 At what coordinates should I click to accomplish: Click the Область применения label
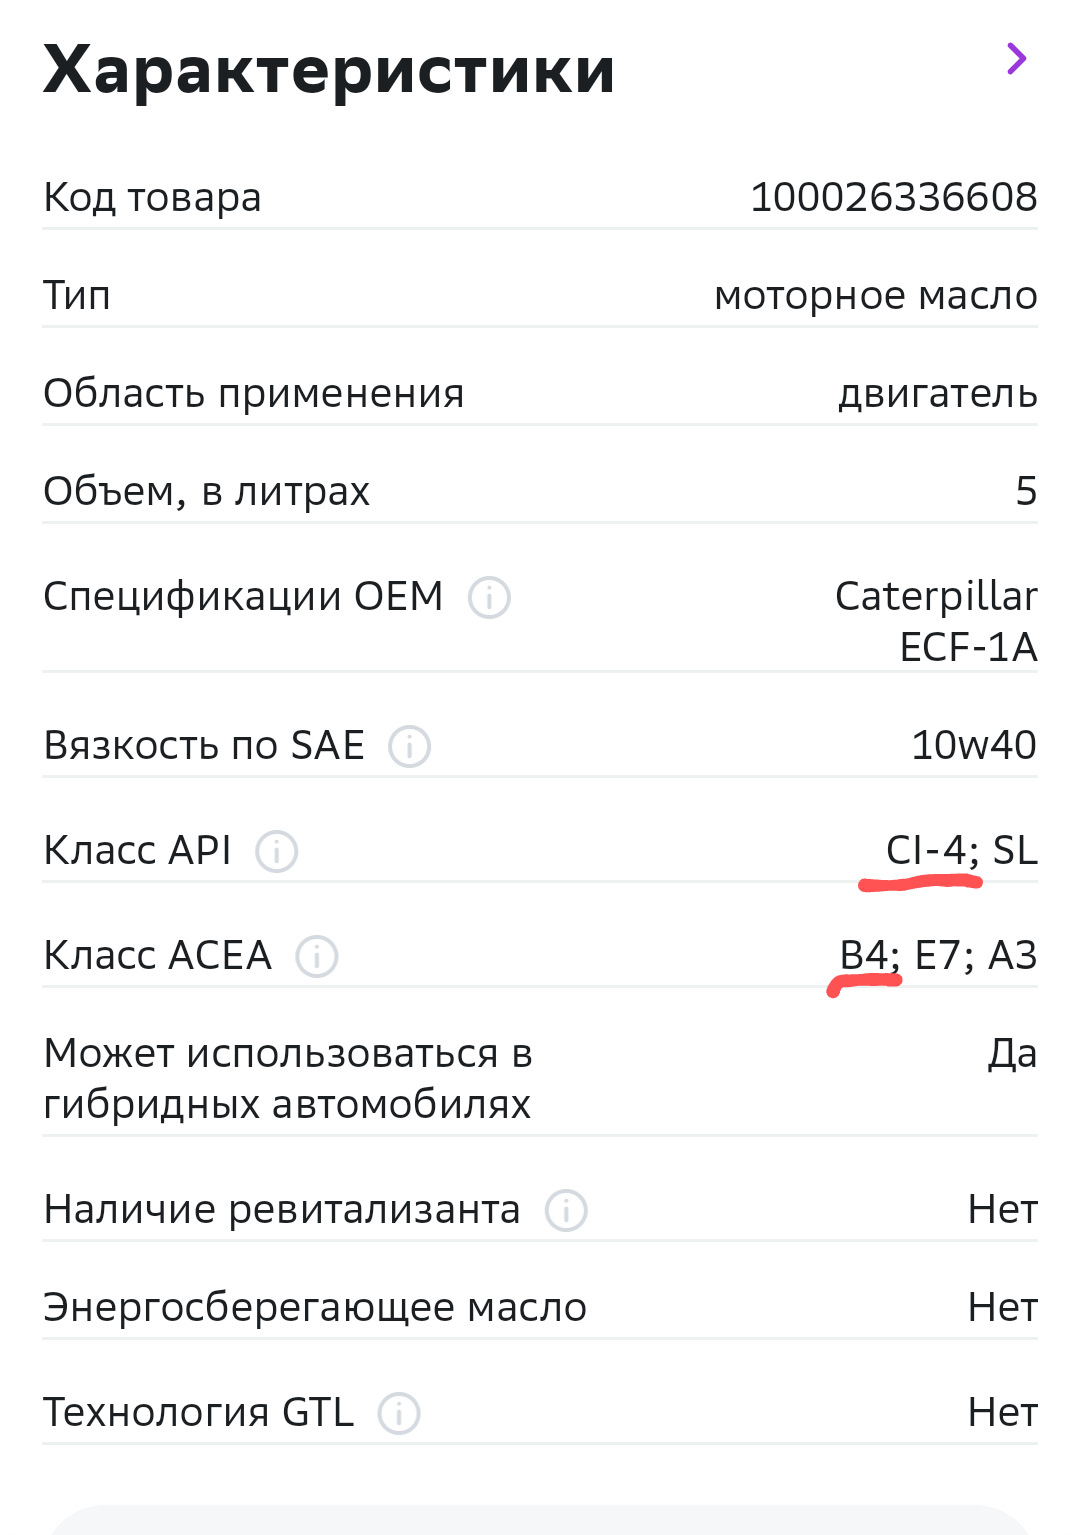(253, 393)
